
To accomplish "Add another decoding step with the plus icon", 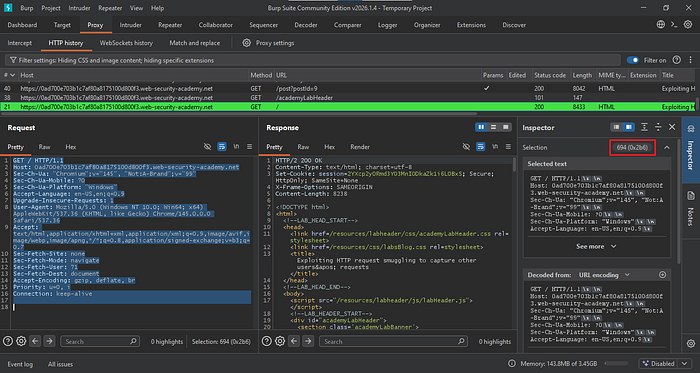I will (x=662, y=275).
